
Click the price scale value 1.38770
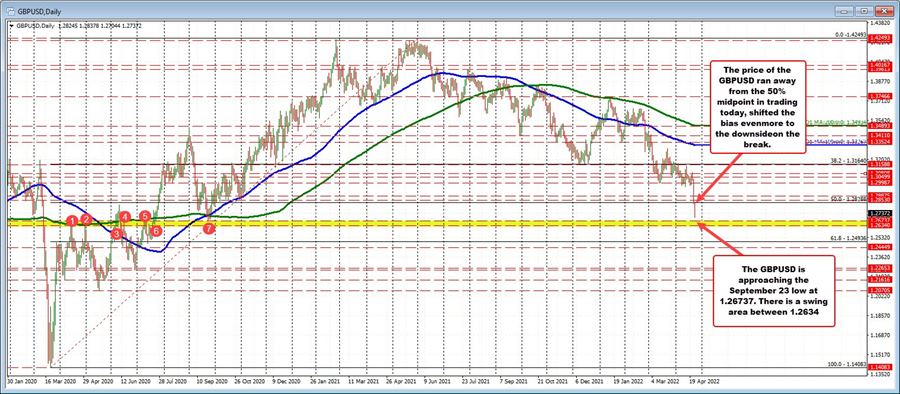pyautogui.click(x=879, y=81)
